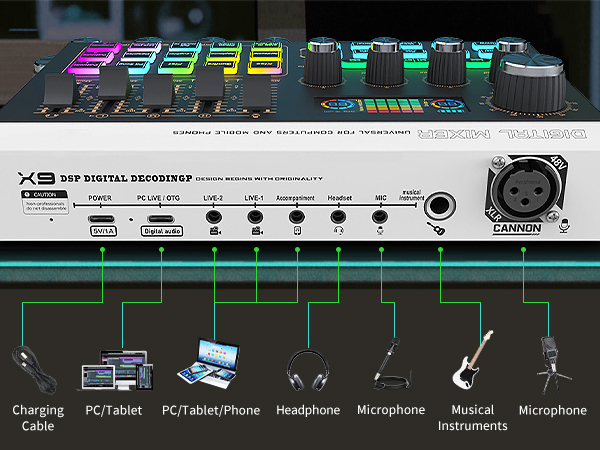
Task: Click the PC/Tablet caption
Action: pyautogui.click(x=114, y=411)
